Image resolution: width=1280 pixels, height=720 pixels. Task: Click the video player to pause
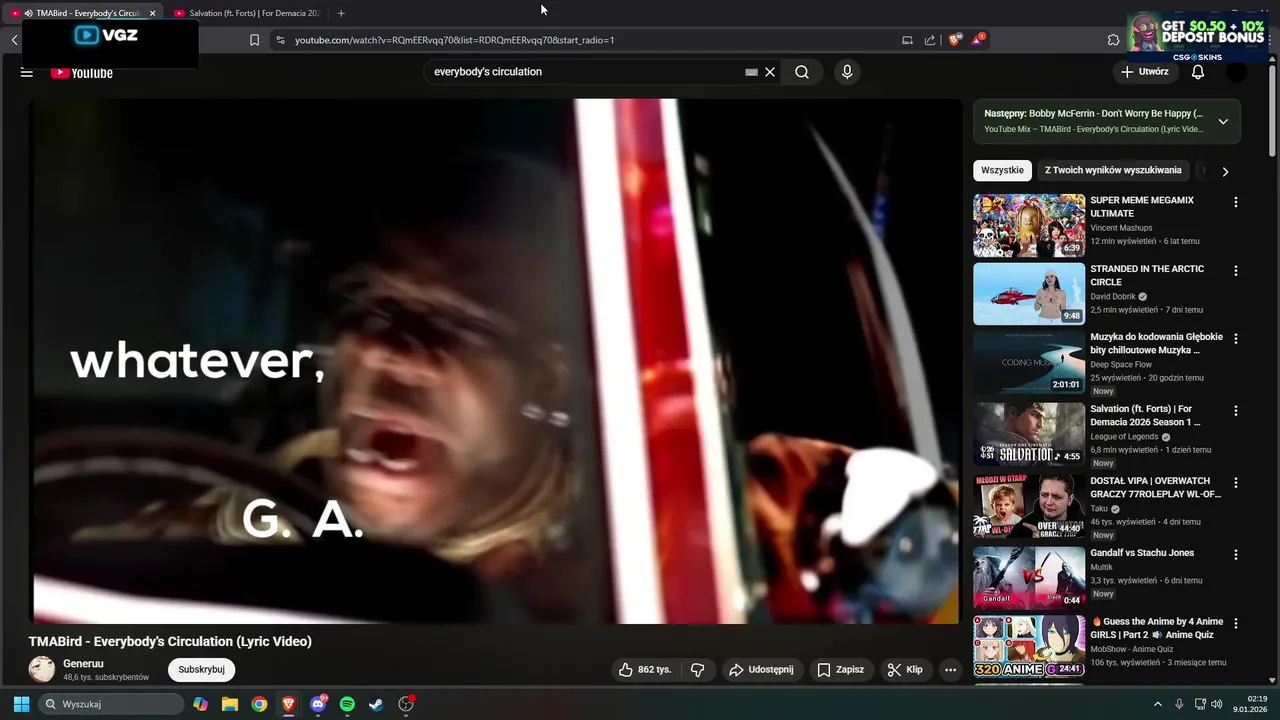point(495,360)
